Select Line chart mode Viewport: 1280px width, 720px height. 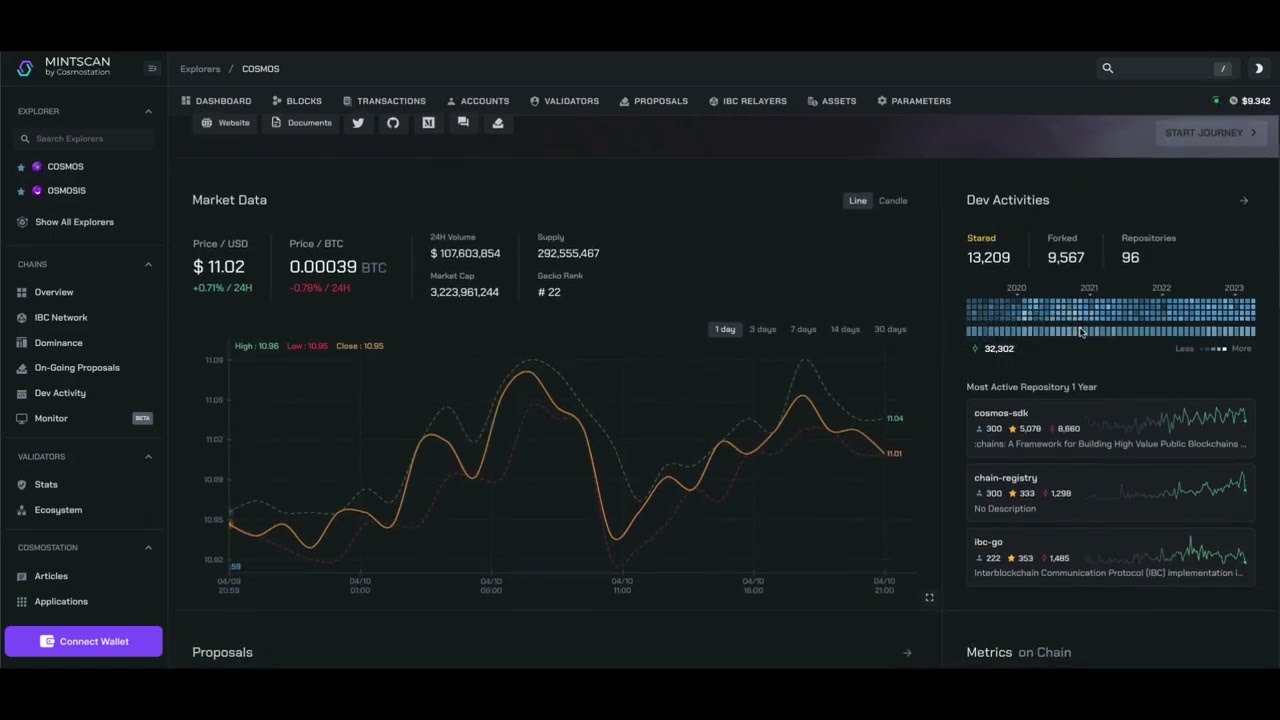click(858, 201)
